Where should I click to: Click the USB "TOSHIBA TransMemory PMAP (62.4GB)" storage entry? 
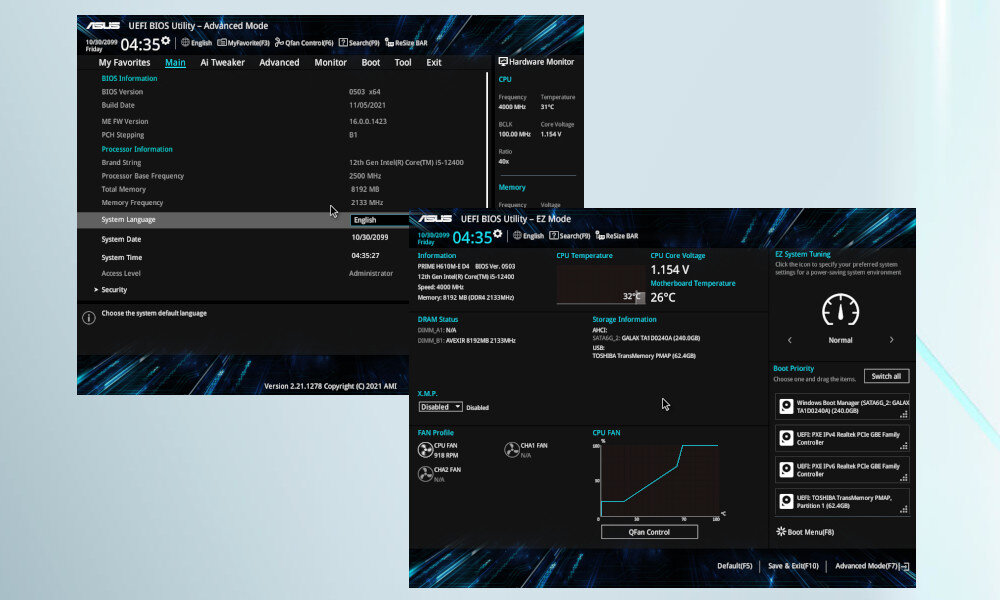click(644, 356)
